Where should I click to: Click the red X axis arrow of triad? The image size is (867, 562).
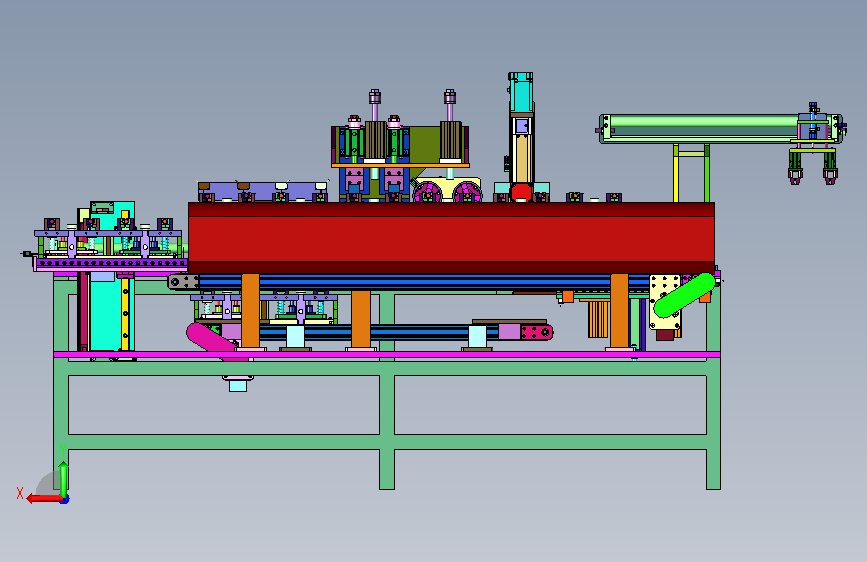click(44, 499)
